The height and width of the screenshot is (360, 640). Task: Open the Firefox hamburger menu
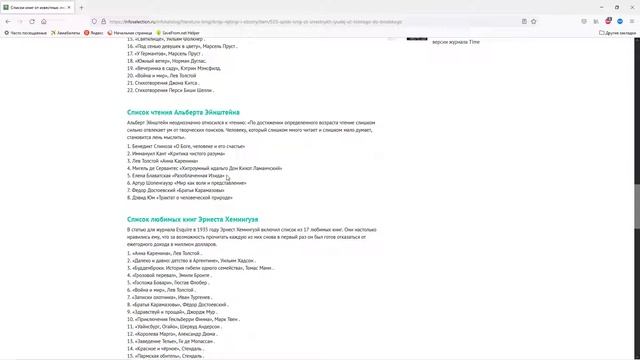point(632,22)
